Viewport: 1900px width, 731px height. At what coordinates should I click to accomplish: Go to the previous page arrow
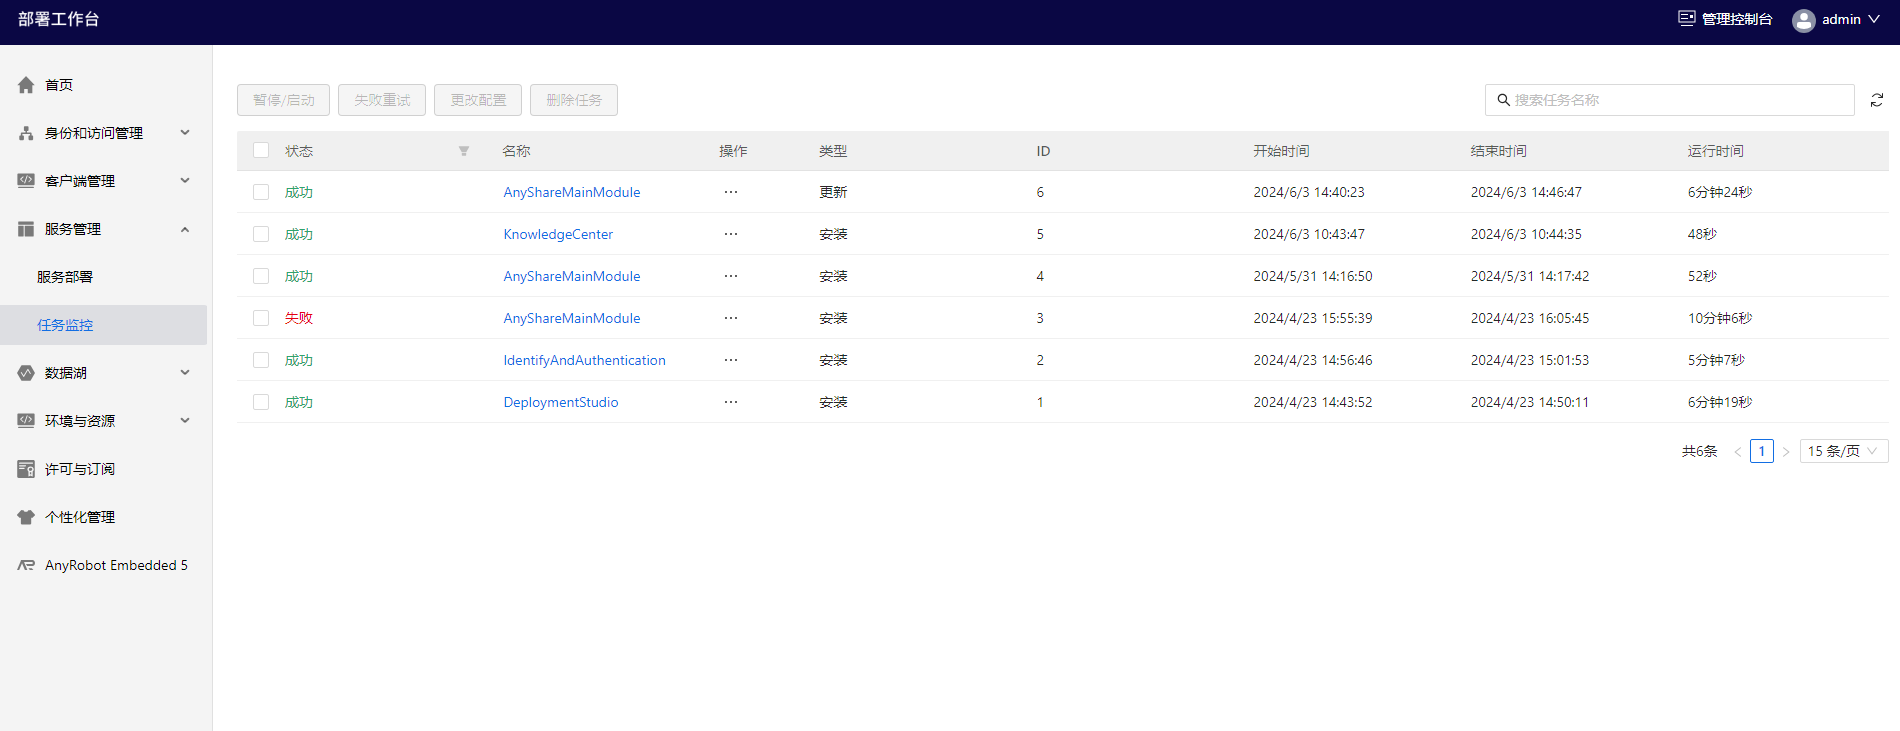[1738, 452]
